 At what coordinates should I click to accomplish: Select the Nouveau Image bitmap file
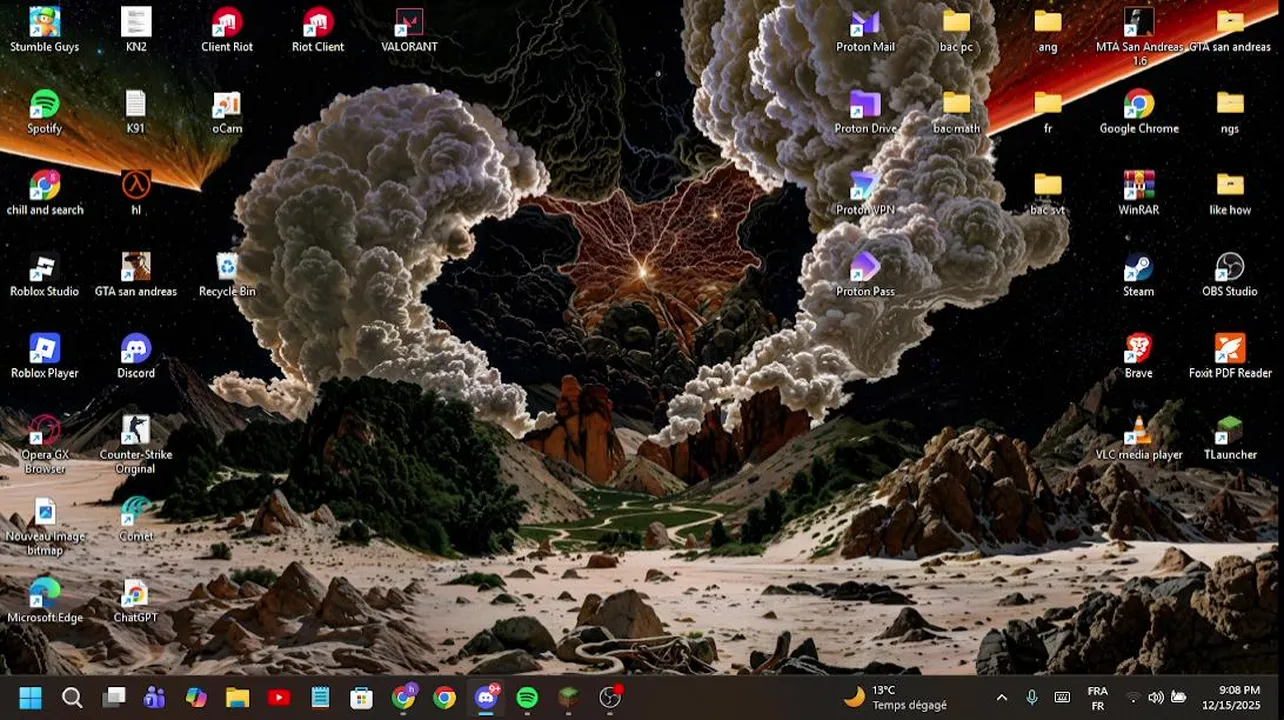(x=45, y=527)
